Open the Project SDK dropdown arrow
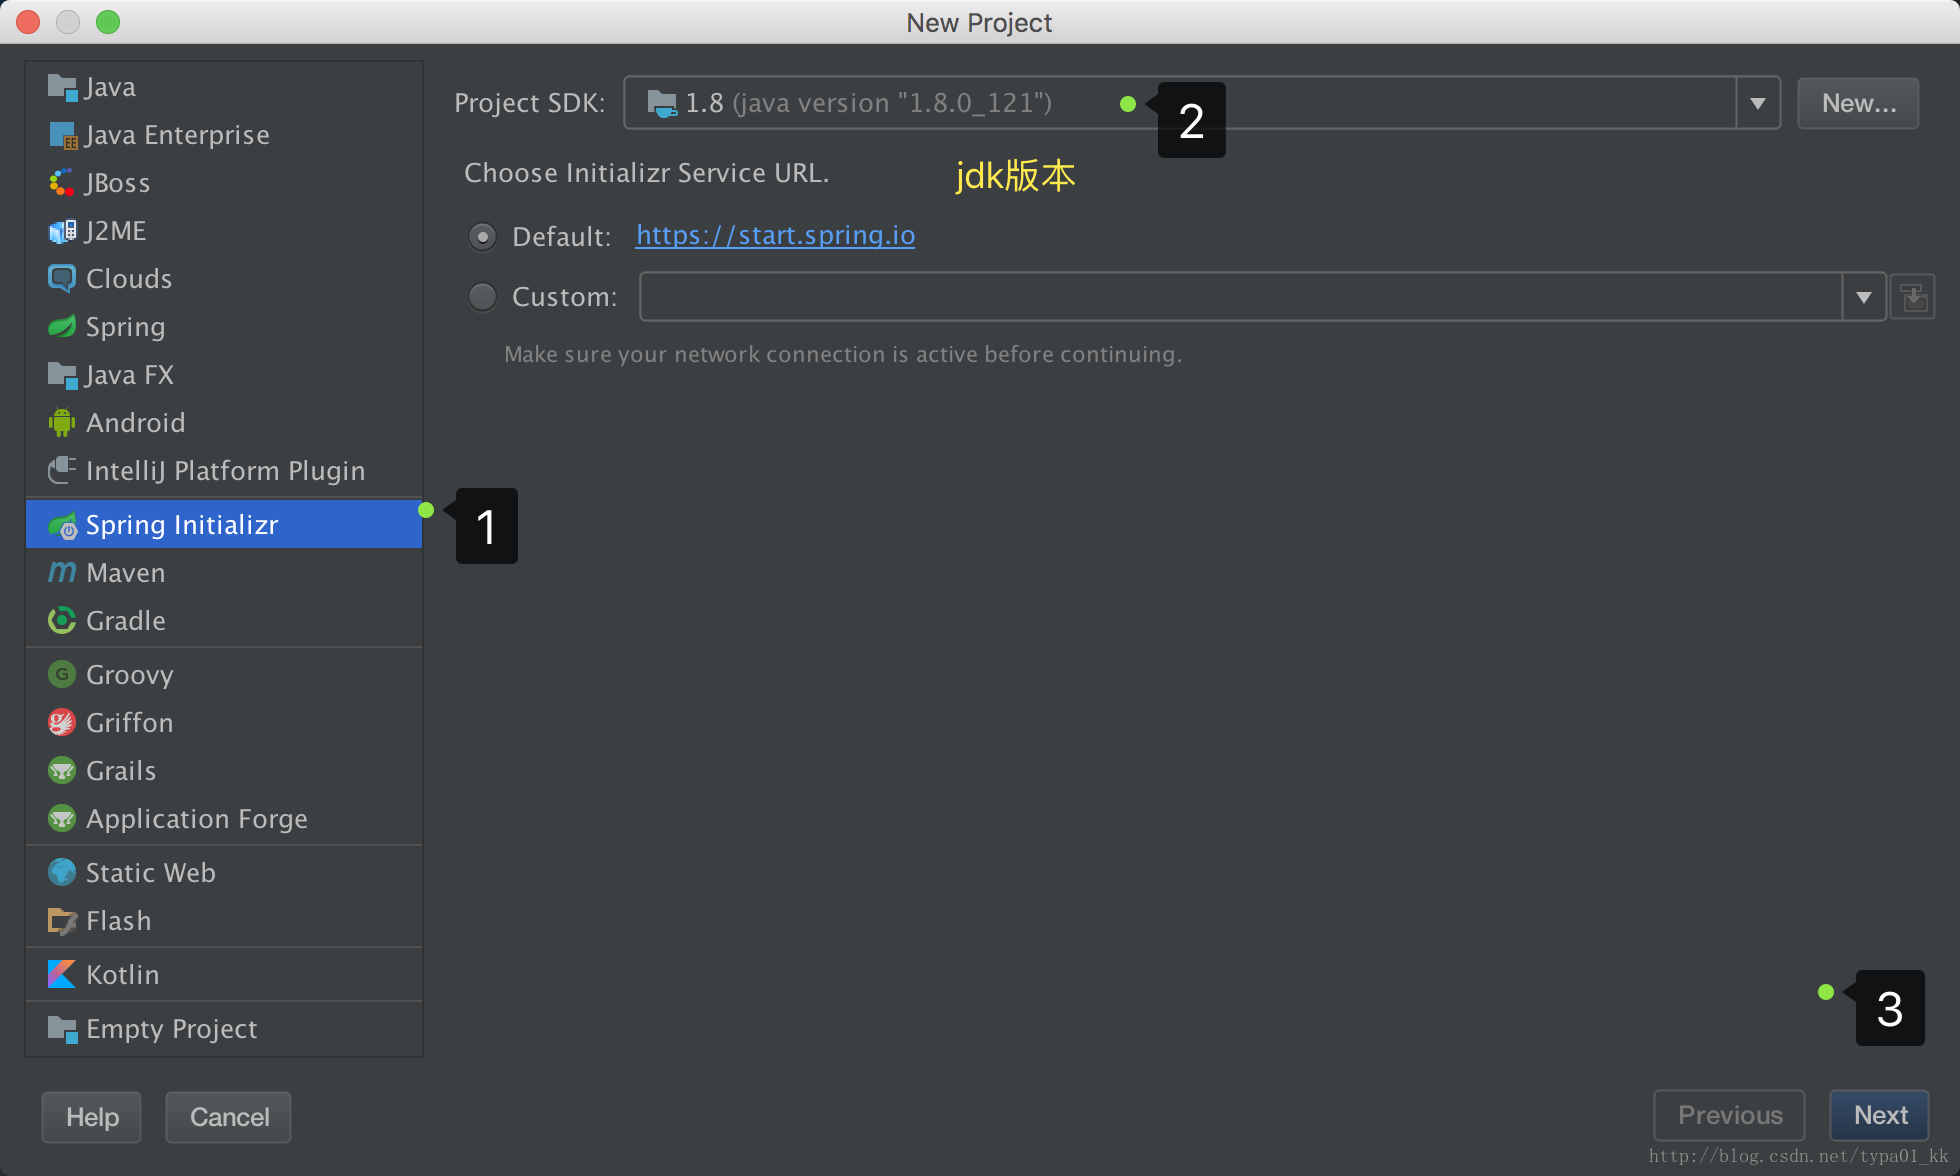The height and width of the screenshot is (1176, 1960). [1757, 103]
